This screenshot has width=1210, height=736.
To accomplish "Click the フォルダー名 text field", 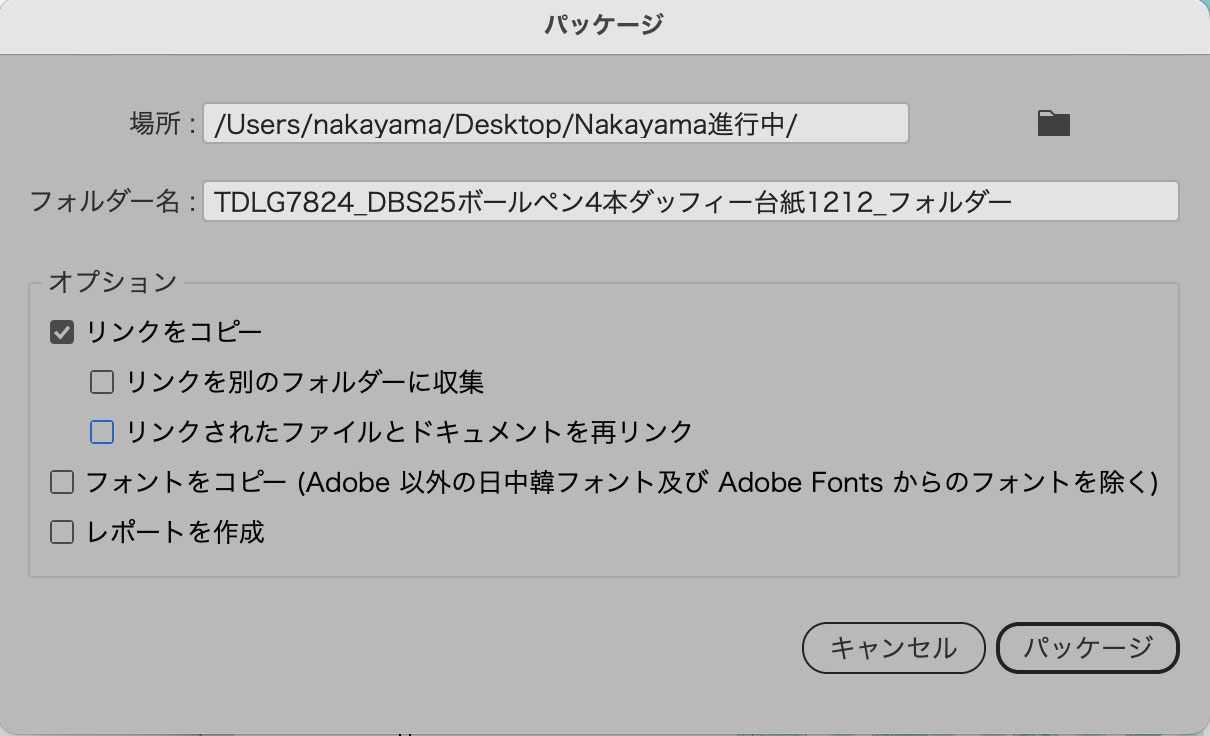I will [x=690, y=201].
